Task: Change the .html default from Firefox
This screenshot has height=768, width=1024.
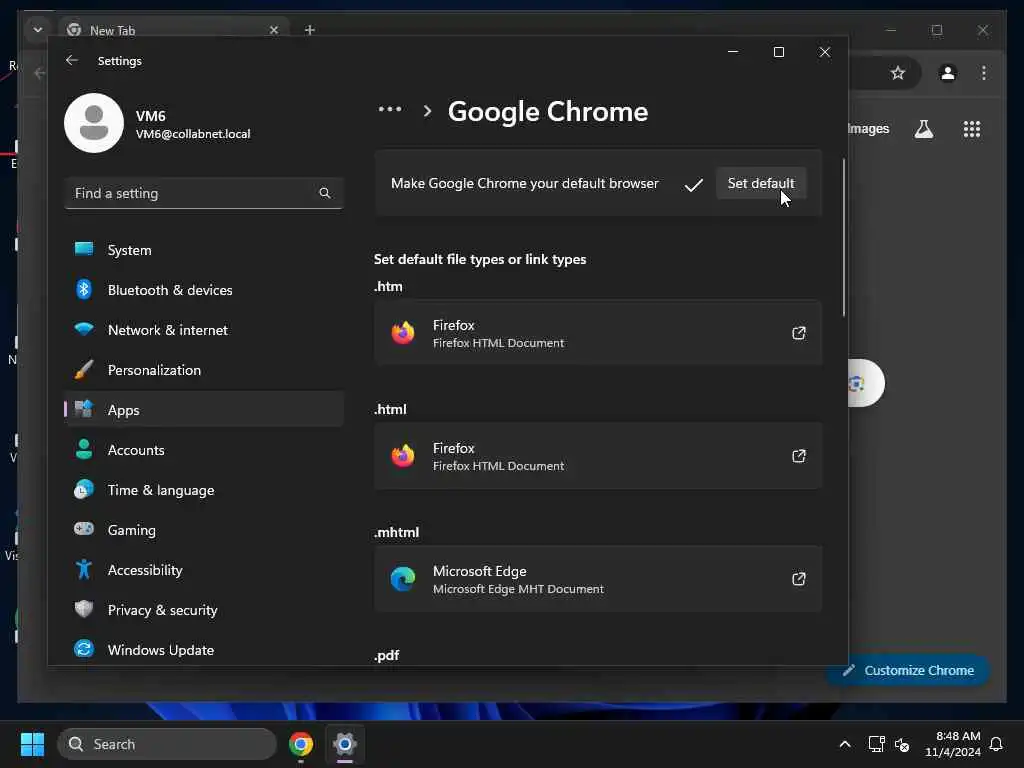Action: [598, 456]
